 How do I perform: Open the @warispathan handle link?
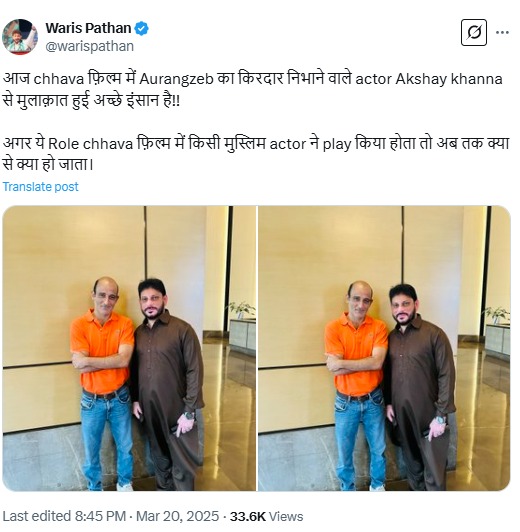coord(90,46)
